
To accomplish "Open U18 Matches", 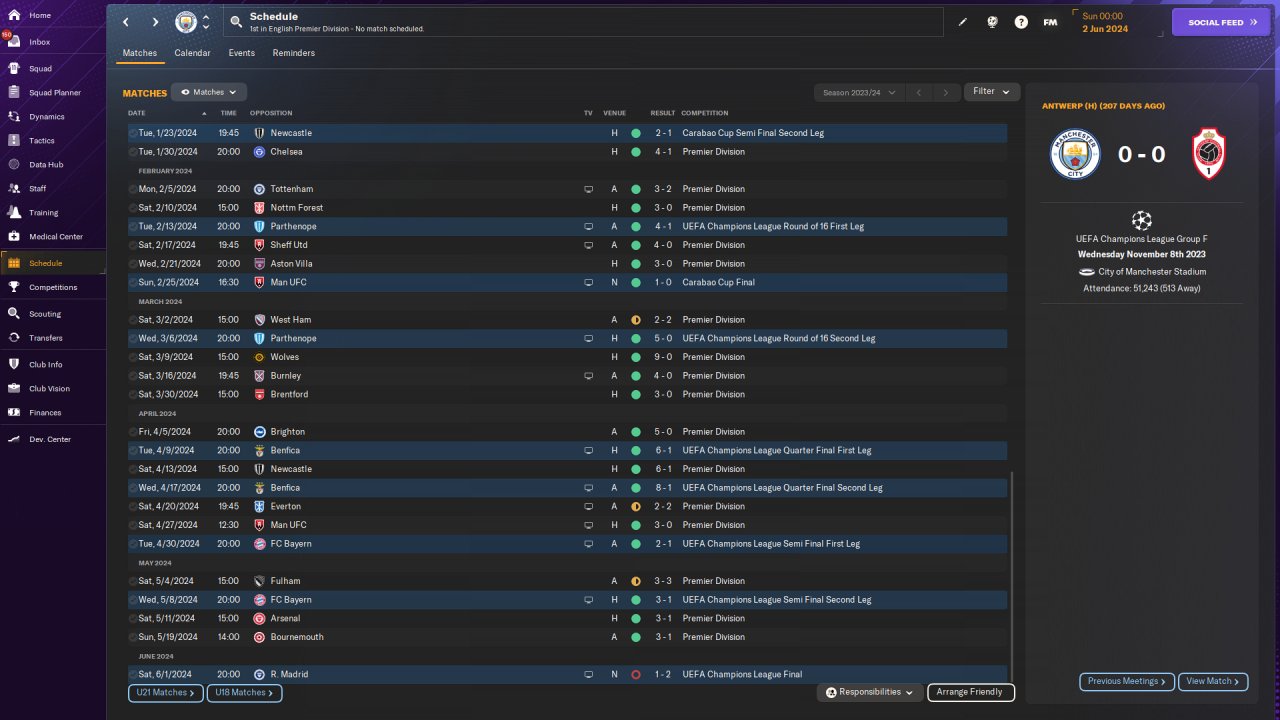I will click(244, 692).
